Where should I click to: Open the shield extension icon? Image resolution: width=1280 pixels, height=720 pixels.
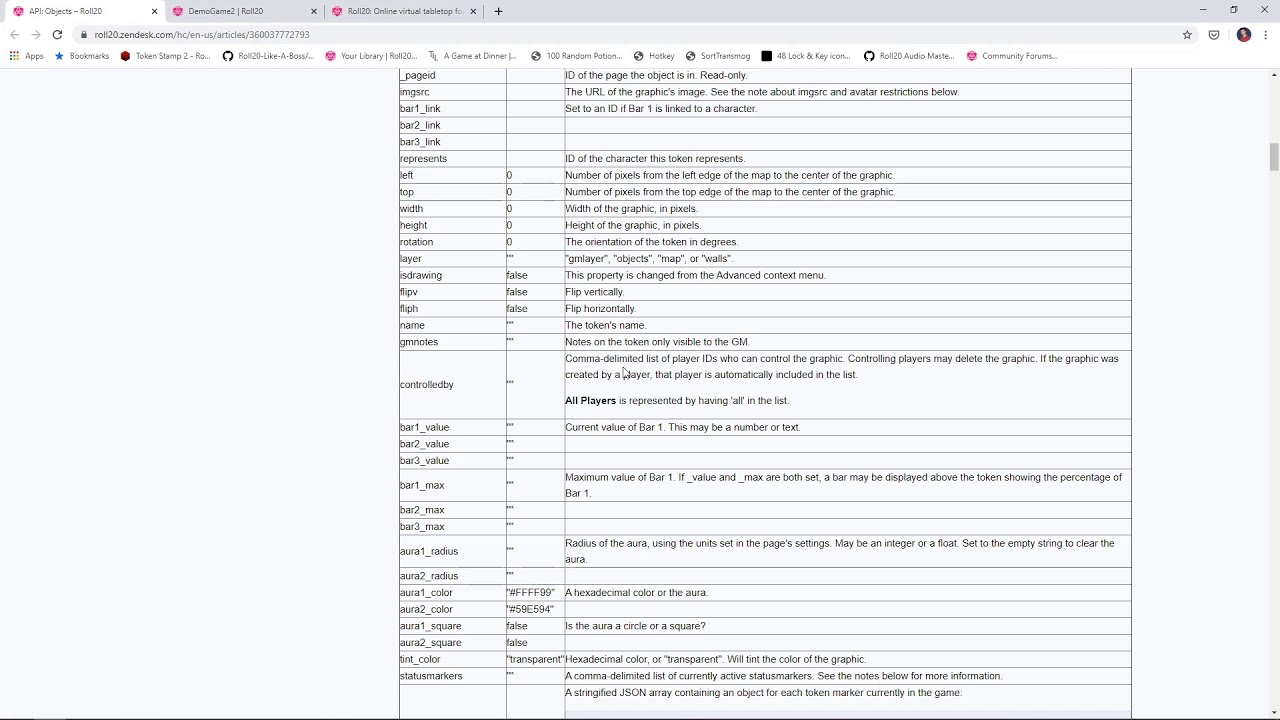point(1214,34)
